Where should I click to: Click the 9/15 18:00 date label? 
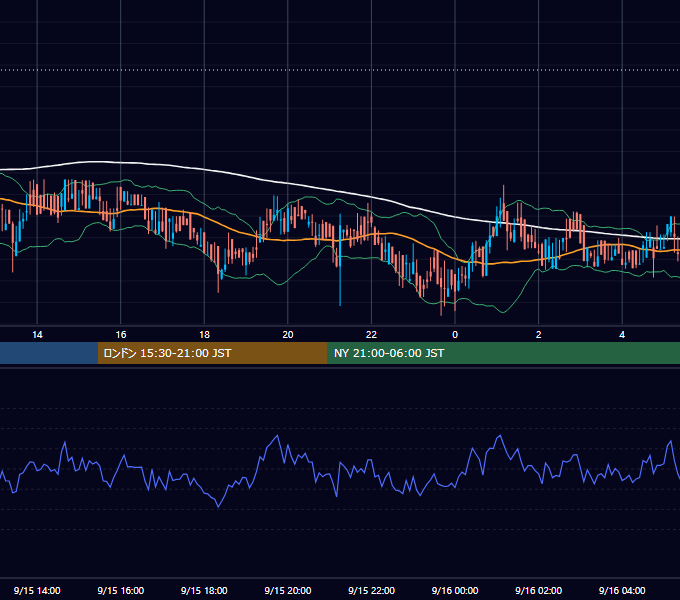(204, 590)
